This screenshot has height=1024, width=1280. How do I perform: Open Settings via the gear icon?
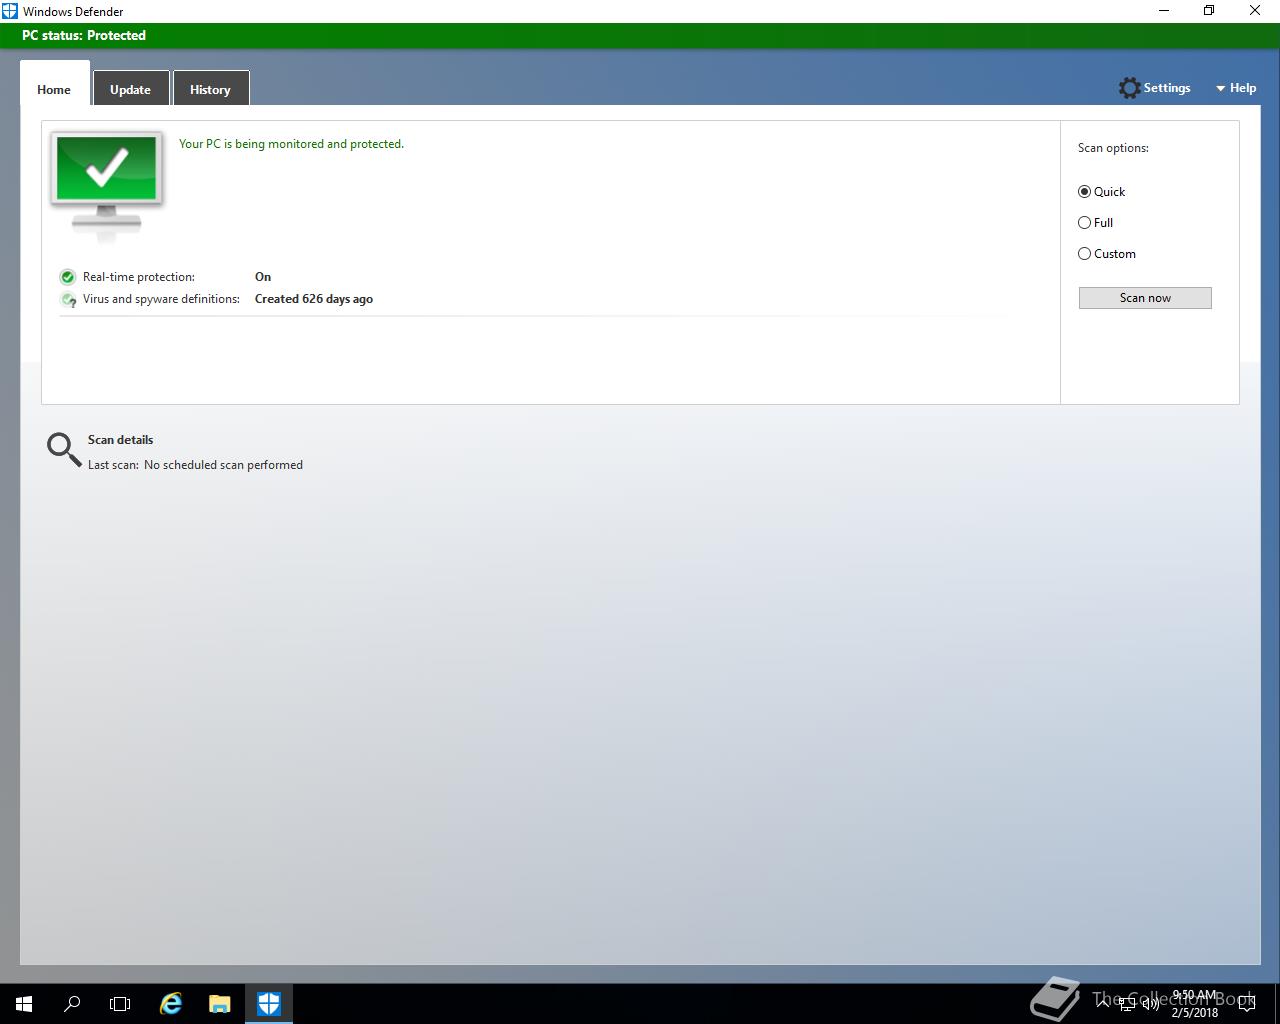(1129, 88)
